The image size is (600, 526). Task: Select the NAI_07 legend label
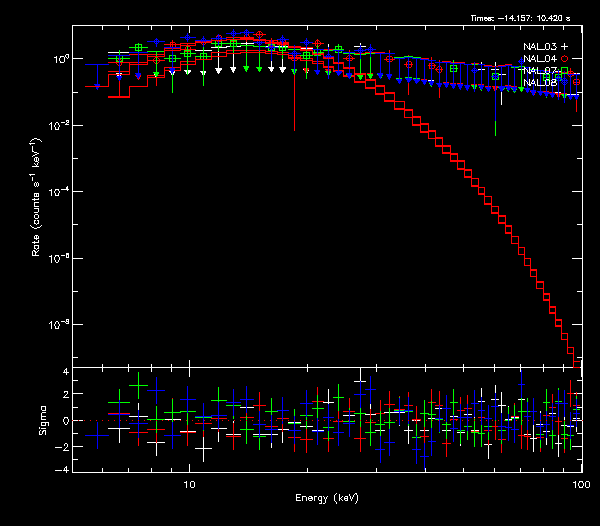(539, 71)
